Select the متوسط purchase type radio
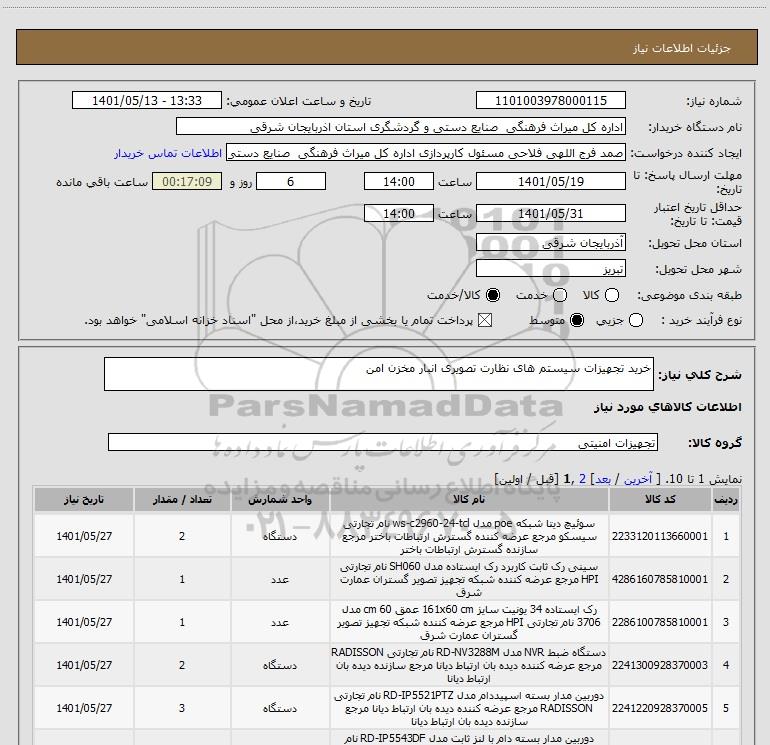Image resolution: width=770 pixels, height=745 pixels. point(577,320)
